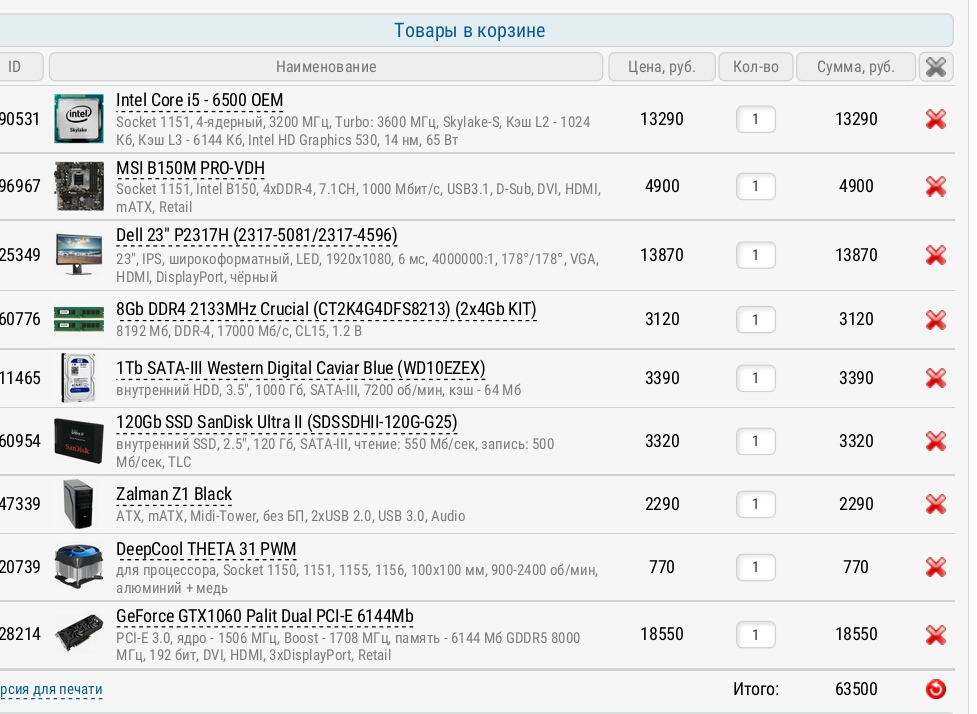Image resolution: width=977 pixels, height=714 pixels.
Task: Click the red circular refresh icon near Итого
Action: tap(936, 689)
